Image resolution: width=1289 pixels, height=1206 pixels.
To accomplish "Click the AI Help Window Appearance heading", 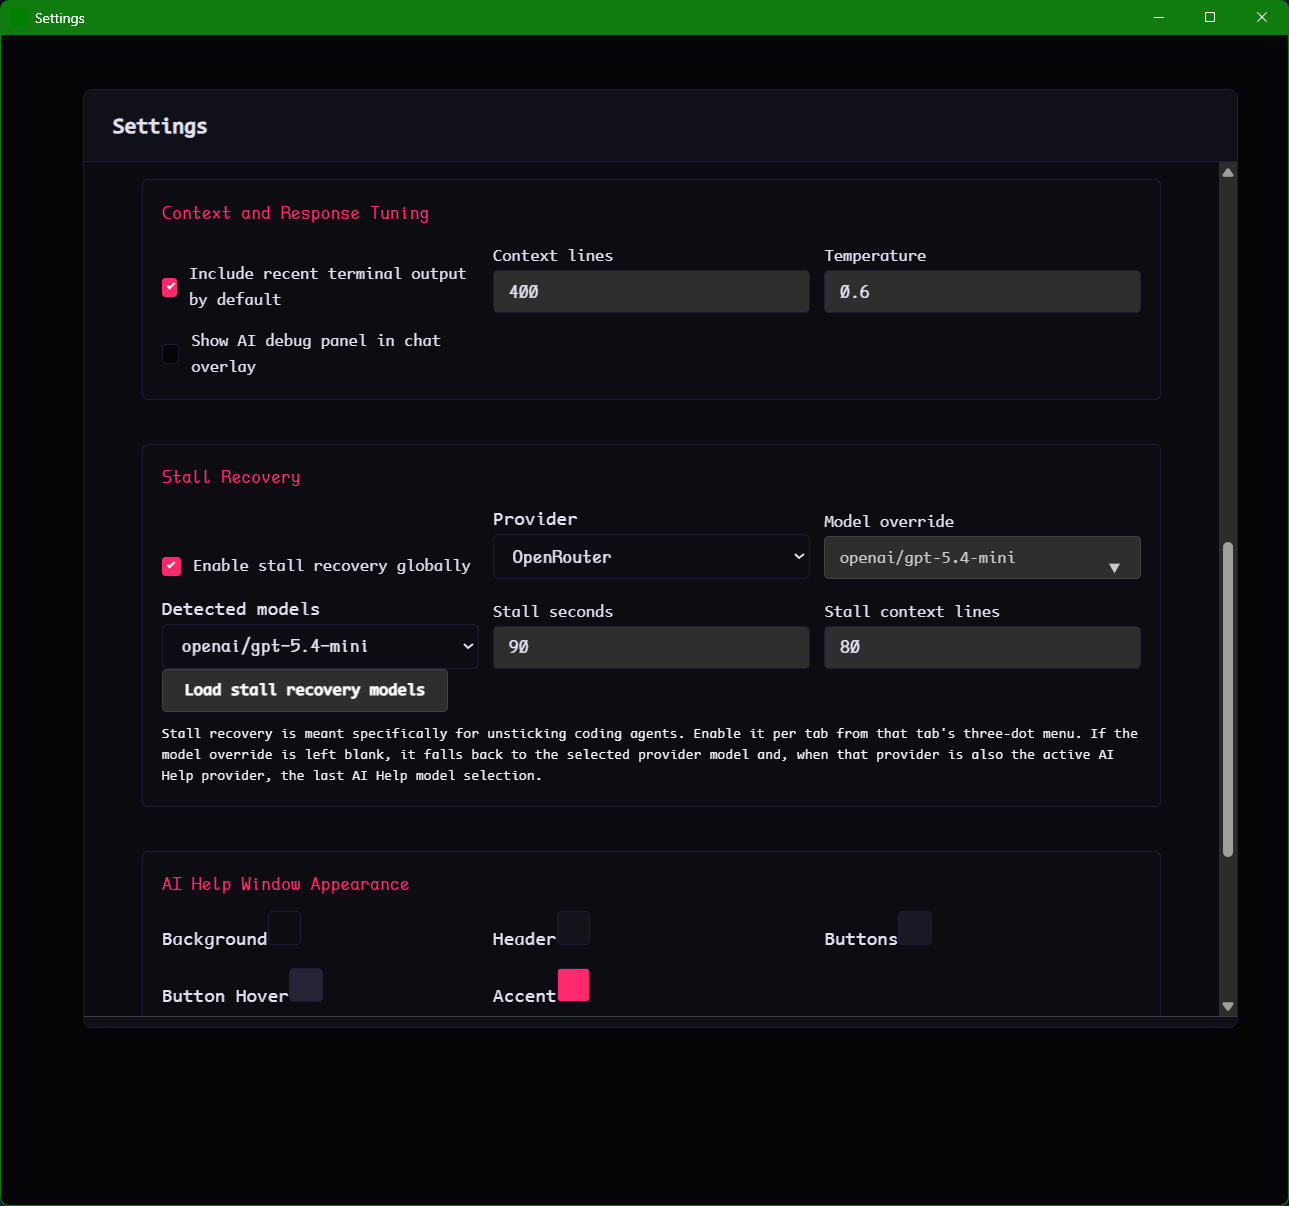I will tap(285, 884).
